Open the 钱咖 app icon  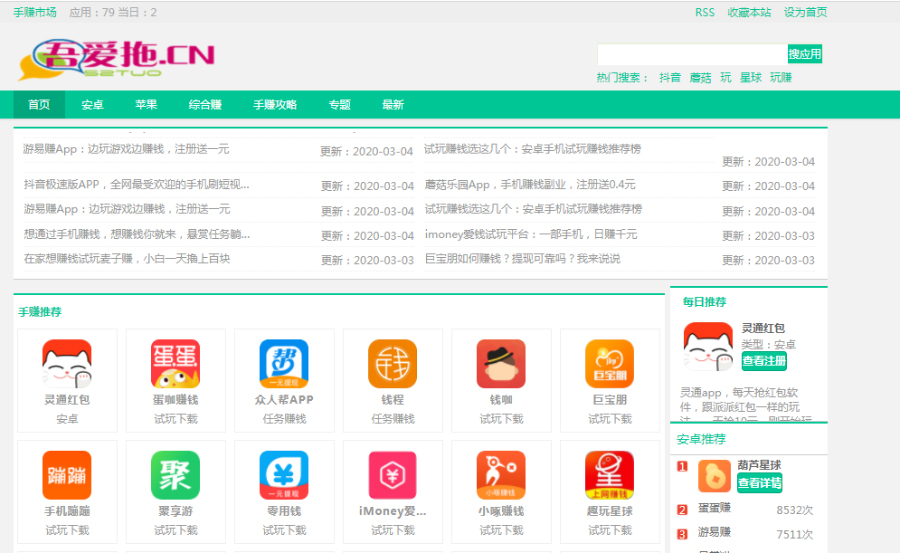(x=501, y=363)
